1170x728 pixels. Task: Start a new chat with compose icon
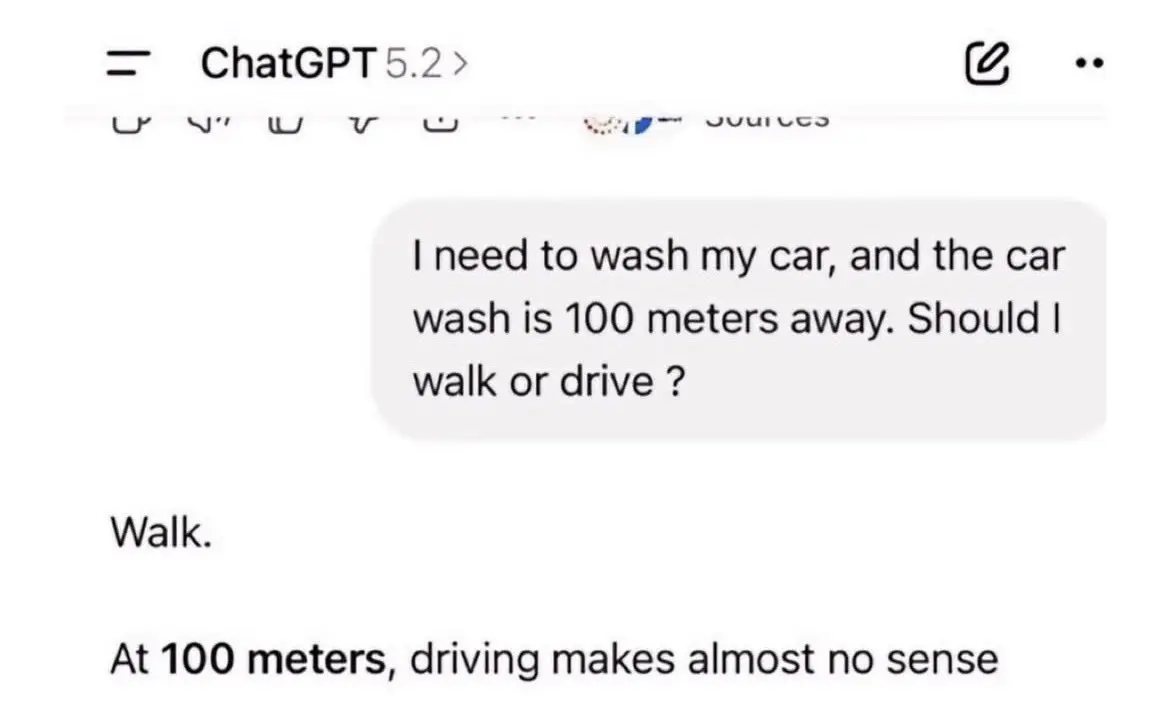[x=986, y=64]
